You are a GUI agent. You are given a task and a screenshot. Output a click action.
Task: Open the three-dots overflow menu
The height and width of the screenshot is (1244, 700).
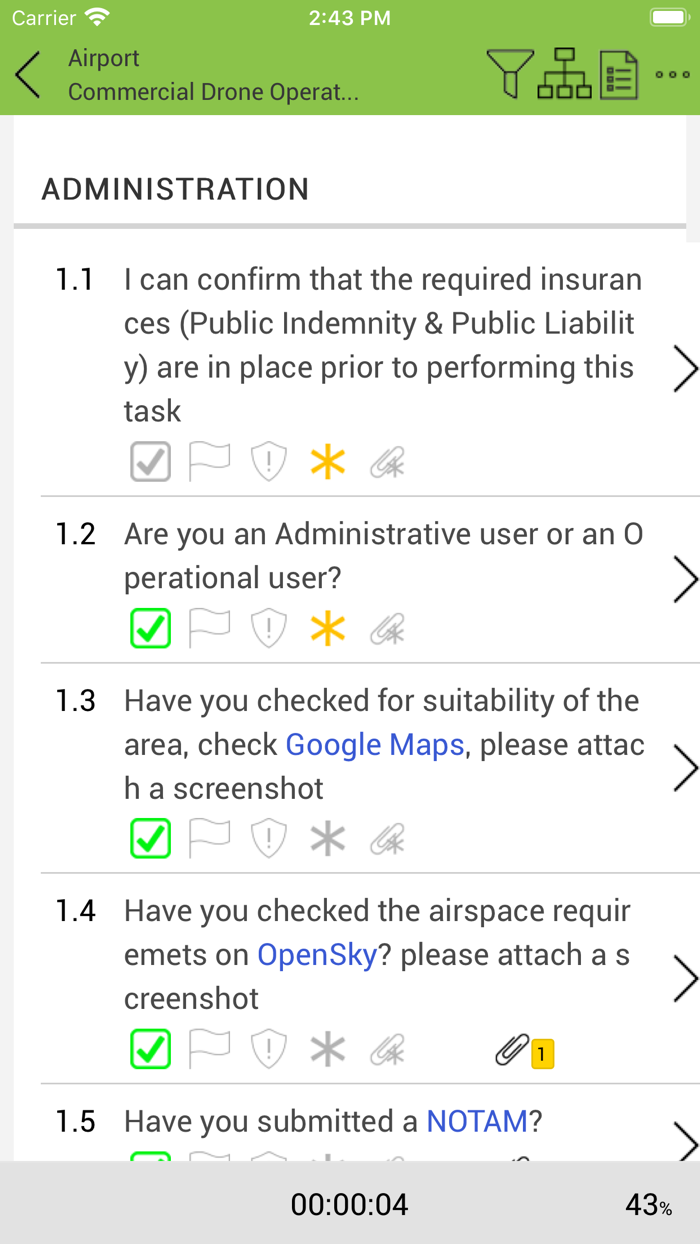coord(673,74)
